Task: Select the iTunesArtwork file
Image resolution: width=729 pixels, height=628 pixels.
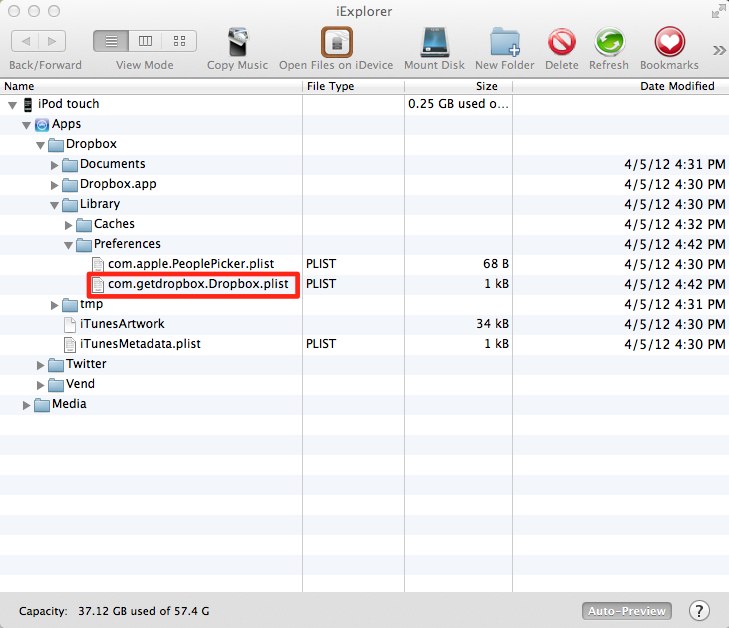Action: tap(122, 324)
